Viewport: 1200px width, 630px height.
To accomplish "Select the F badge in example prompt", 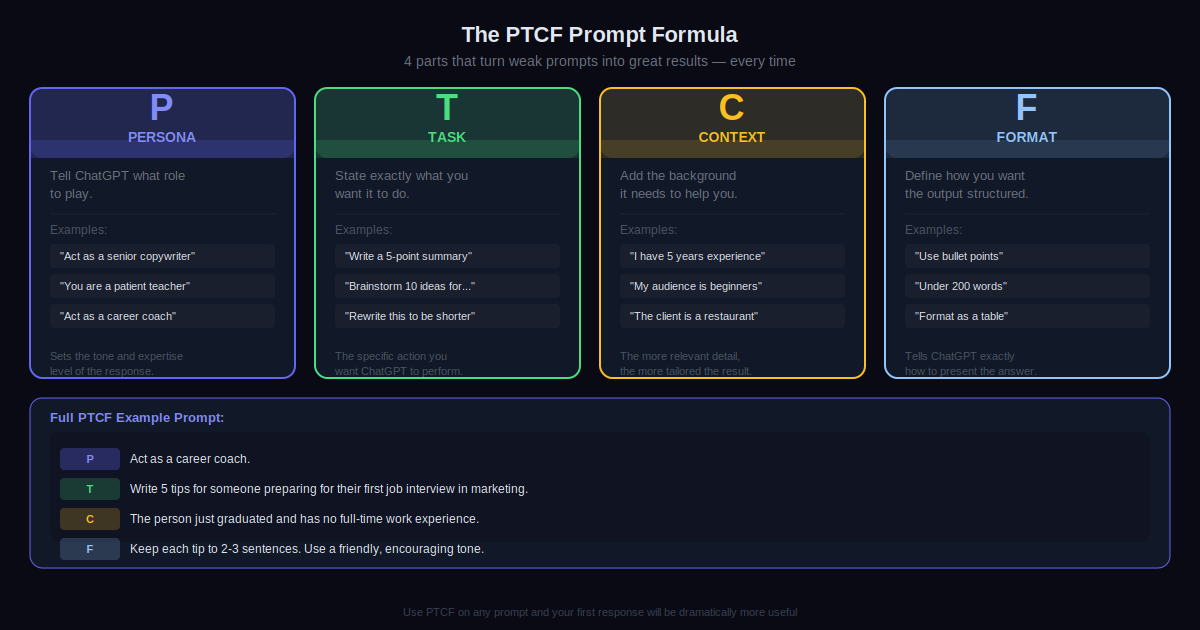I will point(90,549).
